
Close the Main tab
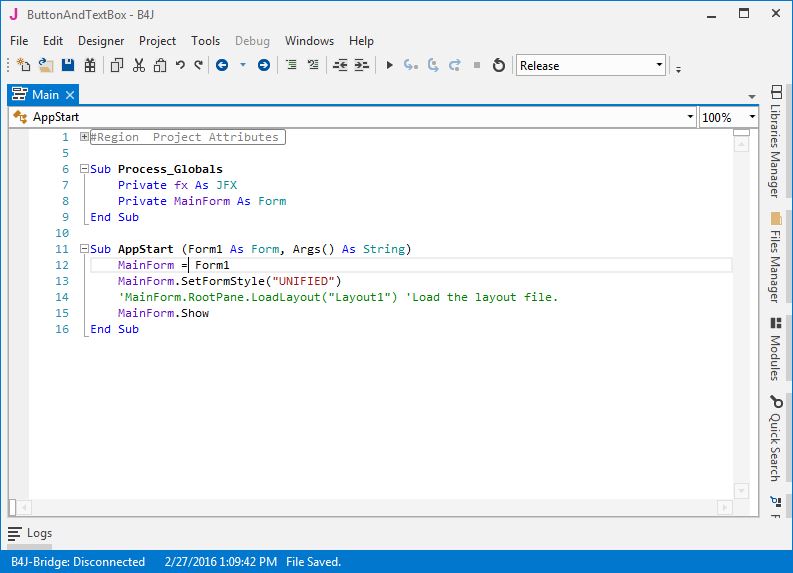coord(70,95)
